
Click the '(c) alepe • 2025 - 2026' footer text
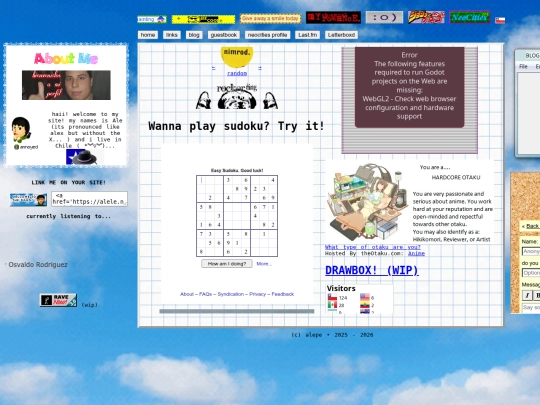point(332,335)
